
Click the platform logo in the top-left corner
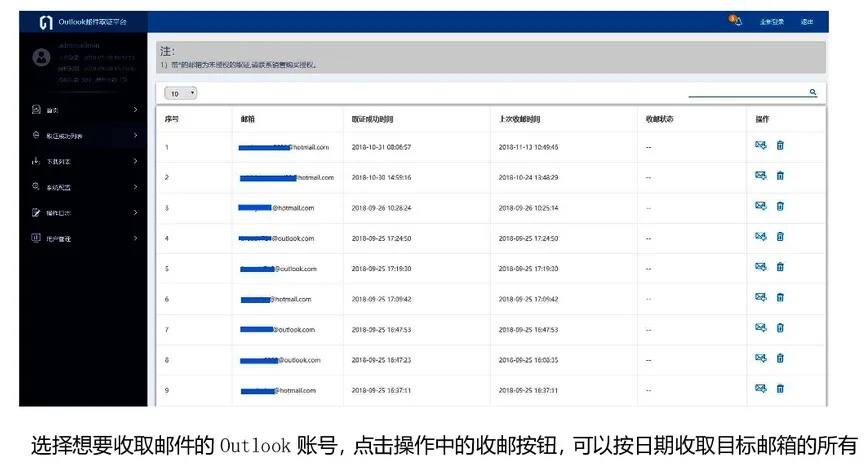pos(45,21)
